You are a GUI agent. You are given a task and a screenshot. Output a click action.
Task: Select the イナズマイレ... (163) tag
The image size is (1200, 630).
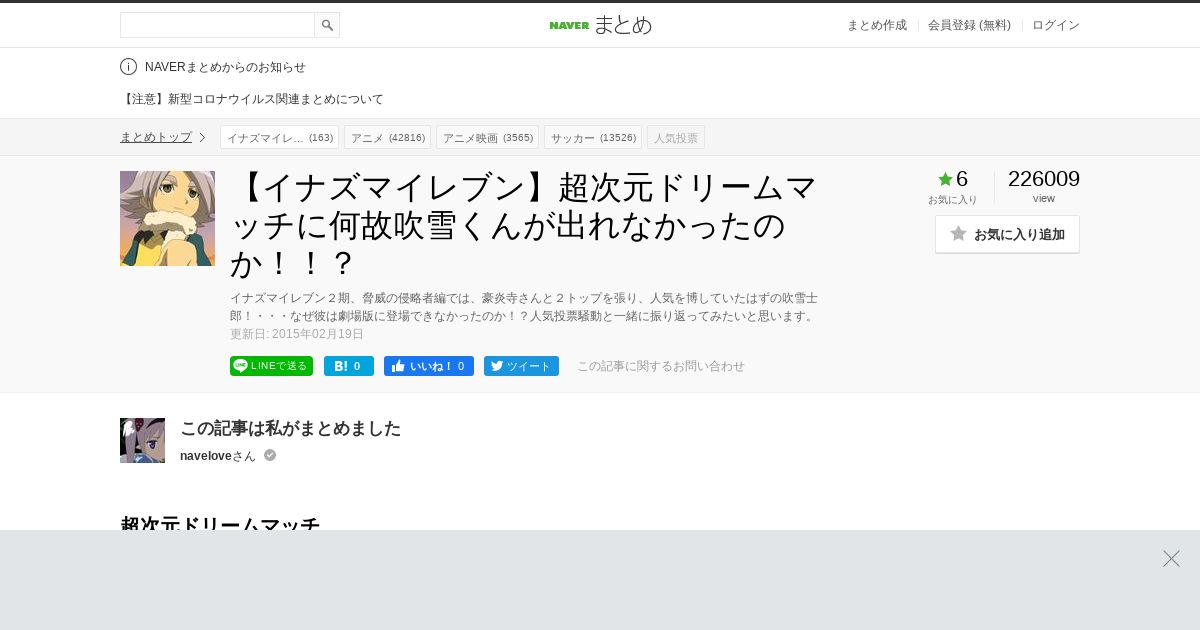pos(279,137)
